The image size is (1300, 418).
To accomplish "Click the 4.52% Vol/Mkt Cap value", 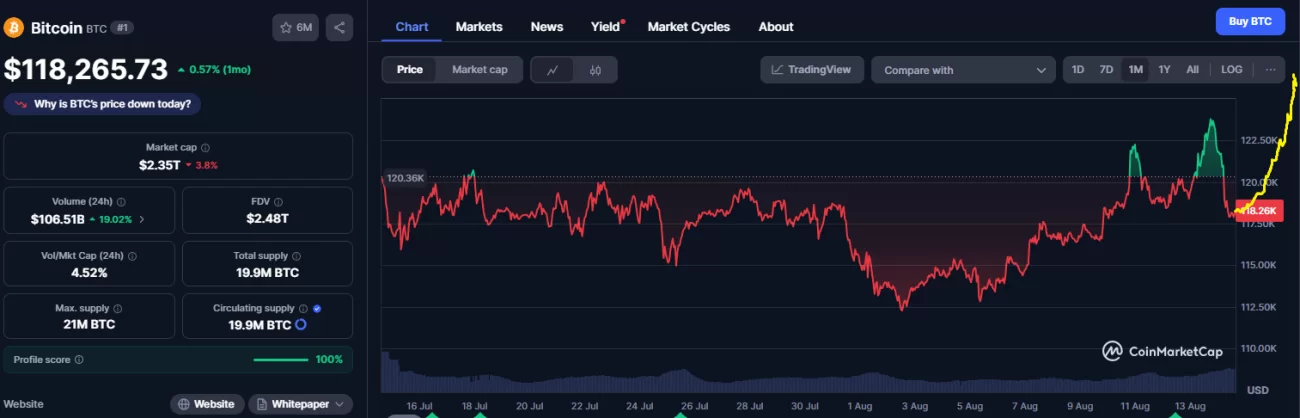I will coord(89,272).
